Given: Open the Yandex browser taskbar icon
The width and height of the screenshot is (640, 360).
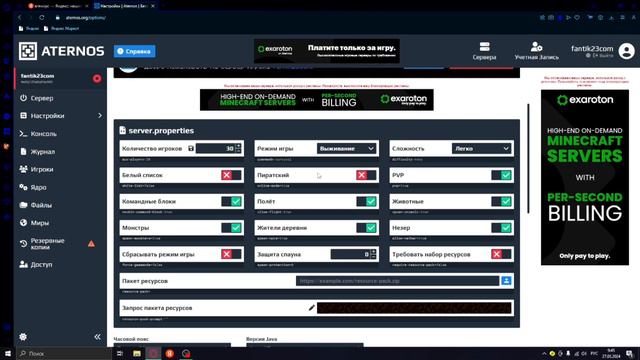Looking at the screenshot, I should tap(169, 353).
